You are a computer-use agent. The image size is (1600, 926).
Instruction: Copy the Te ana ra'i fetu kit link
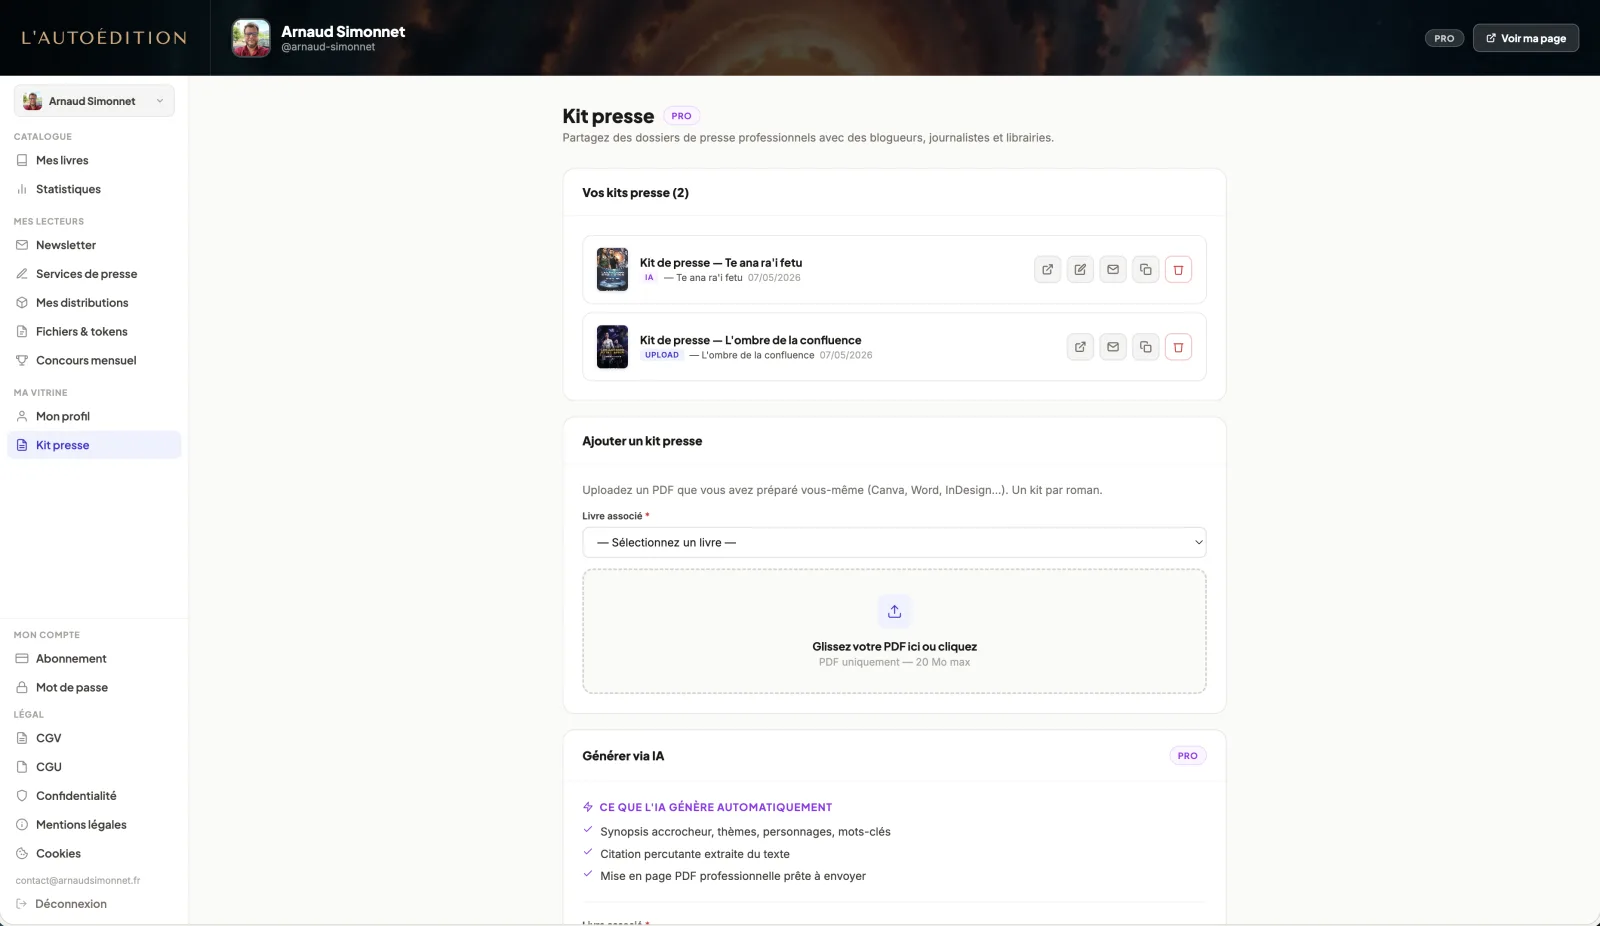click(x=1146, y=270)
